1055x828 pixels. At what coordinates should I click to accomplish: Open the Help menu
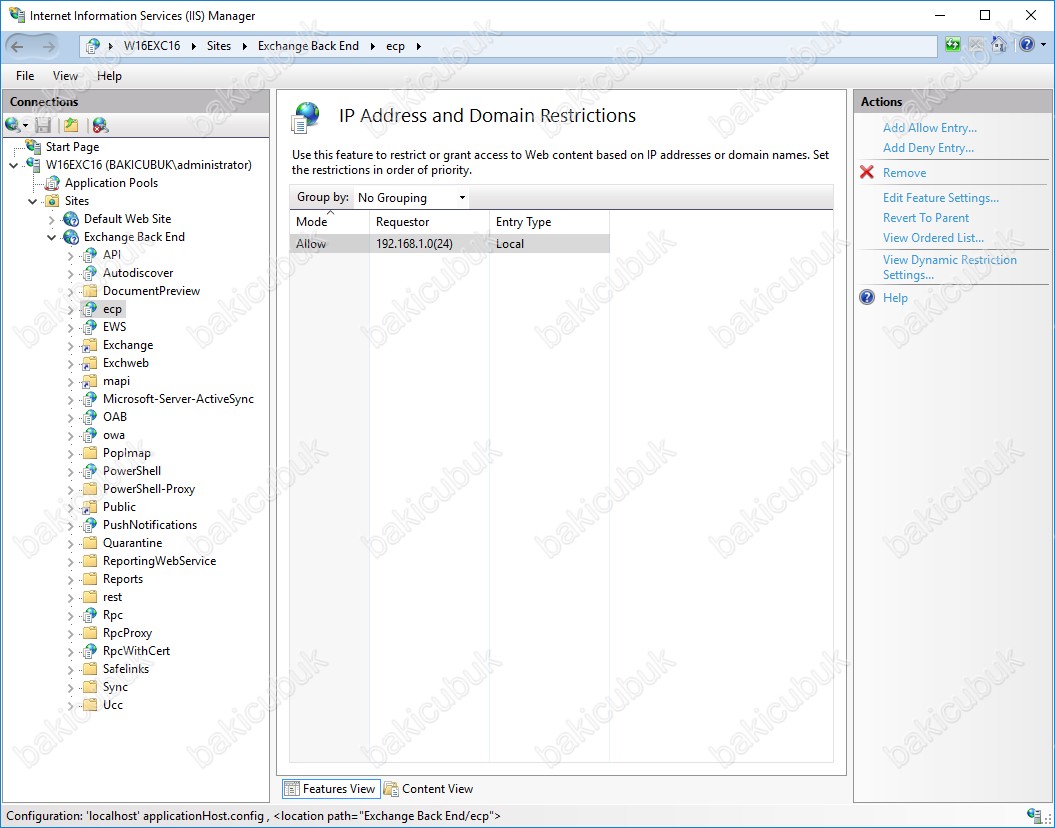click(x=109, y=76)
